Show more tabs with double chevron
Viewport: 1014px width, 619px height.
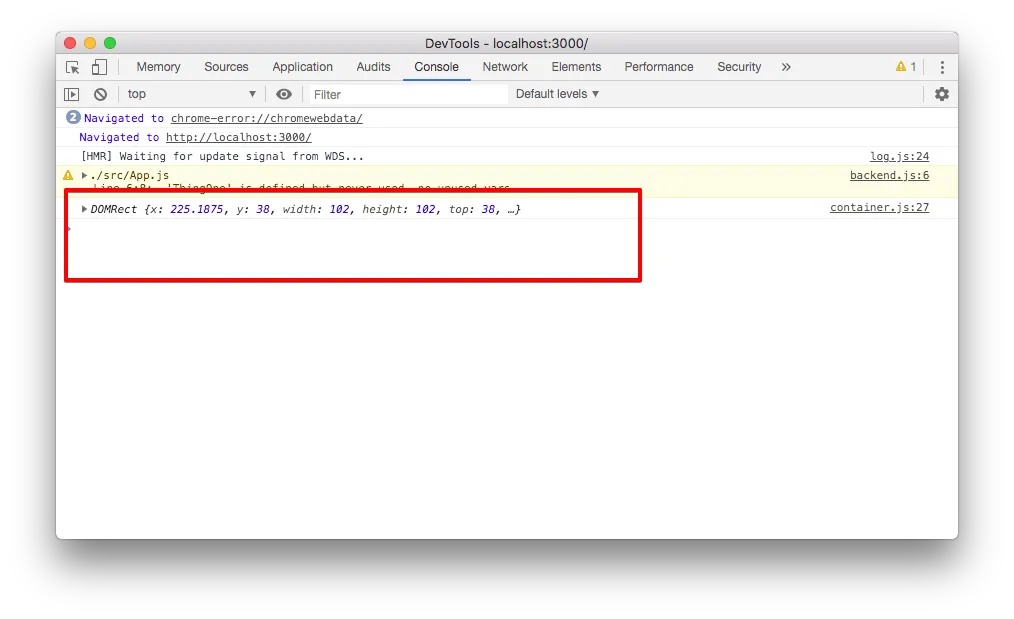(x=786, y=67)
